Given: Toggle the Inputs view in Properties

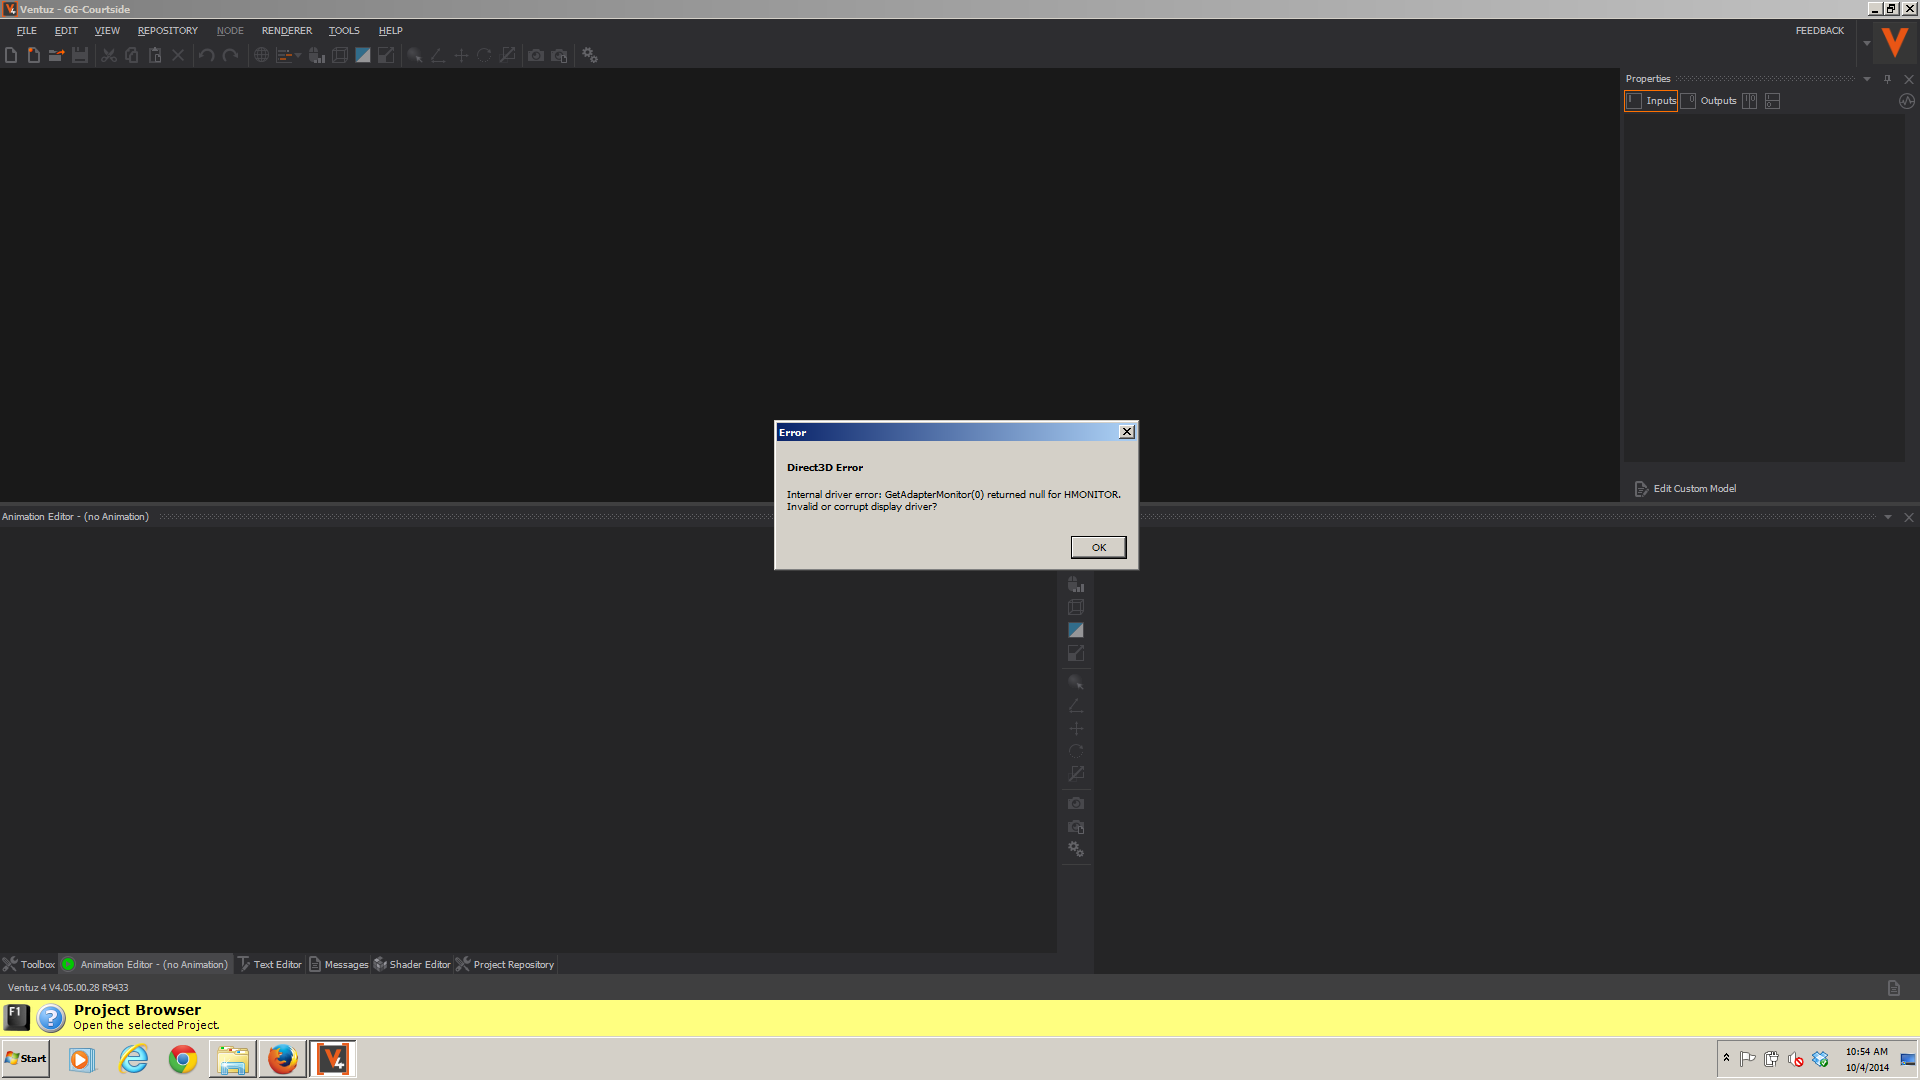Looking at the screenshot, I should [x=1651, y=101].
